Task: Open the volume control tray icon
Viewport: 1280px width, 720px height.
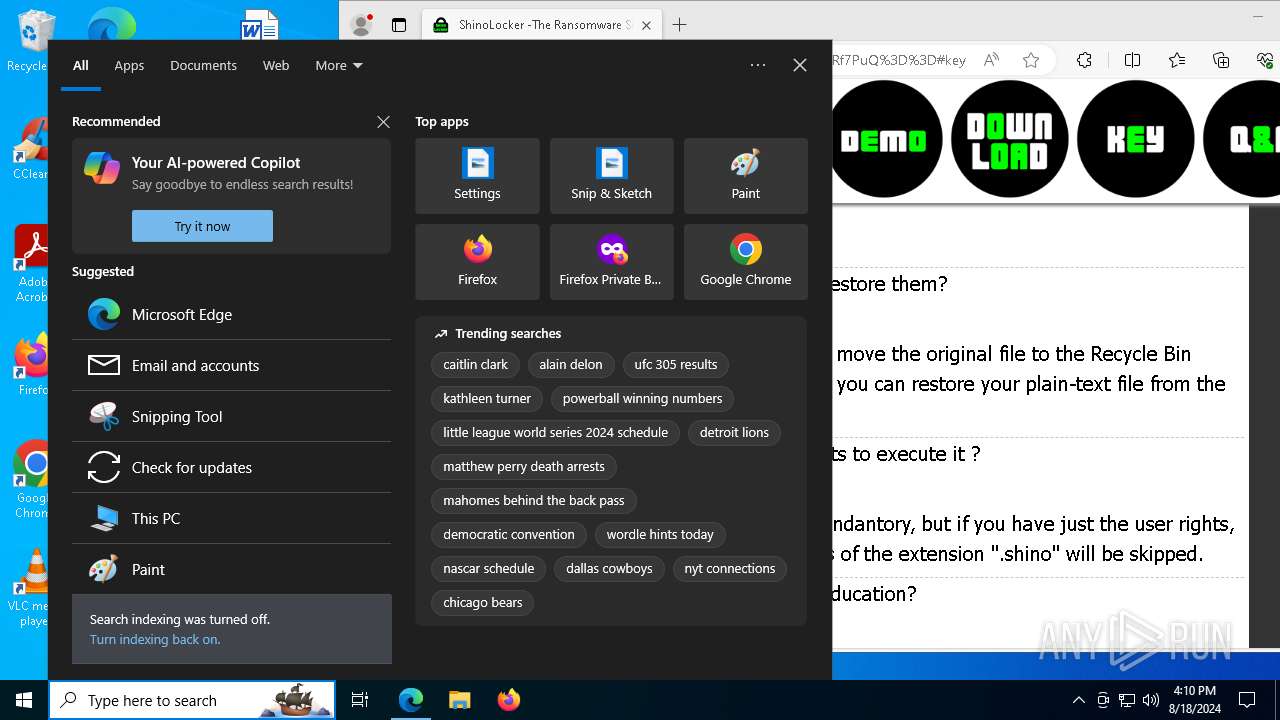Action: click(1151, 700)
